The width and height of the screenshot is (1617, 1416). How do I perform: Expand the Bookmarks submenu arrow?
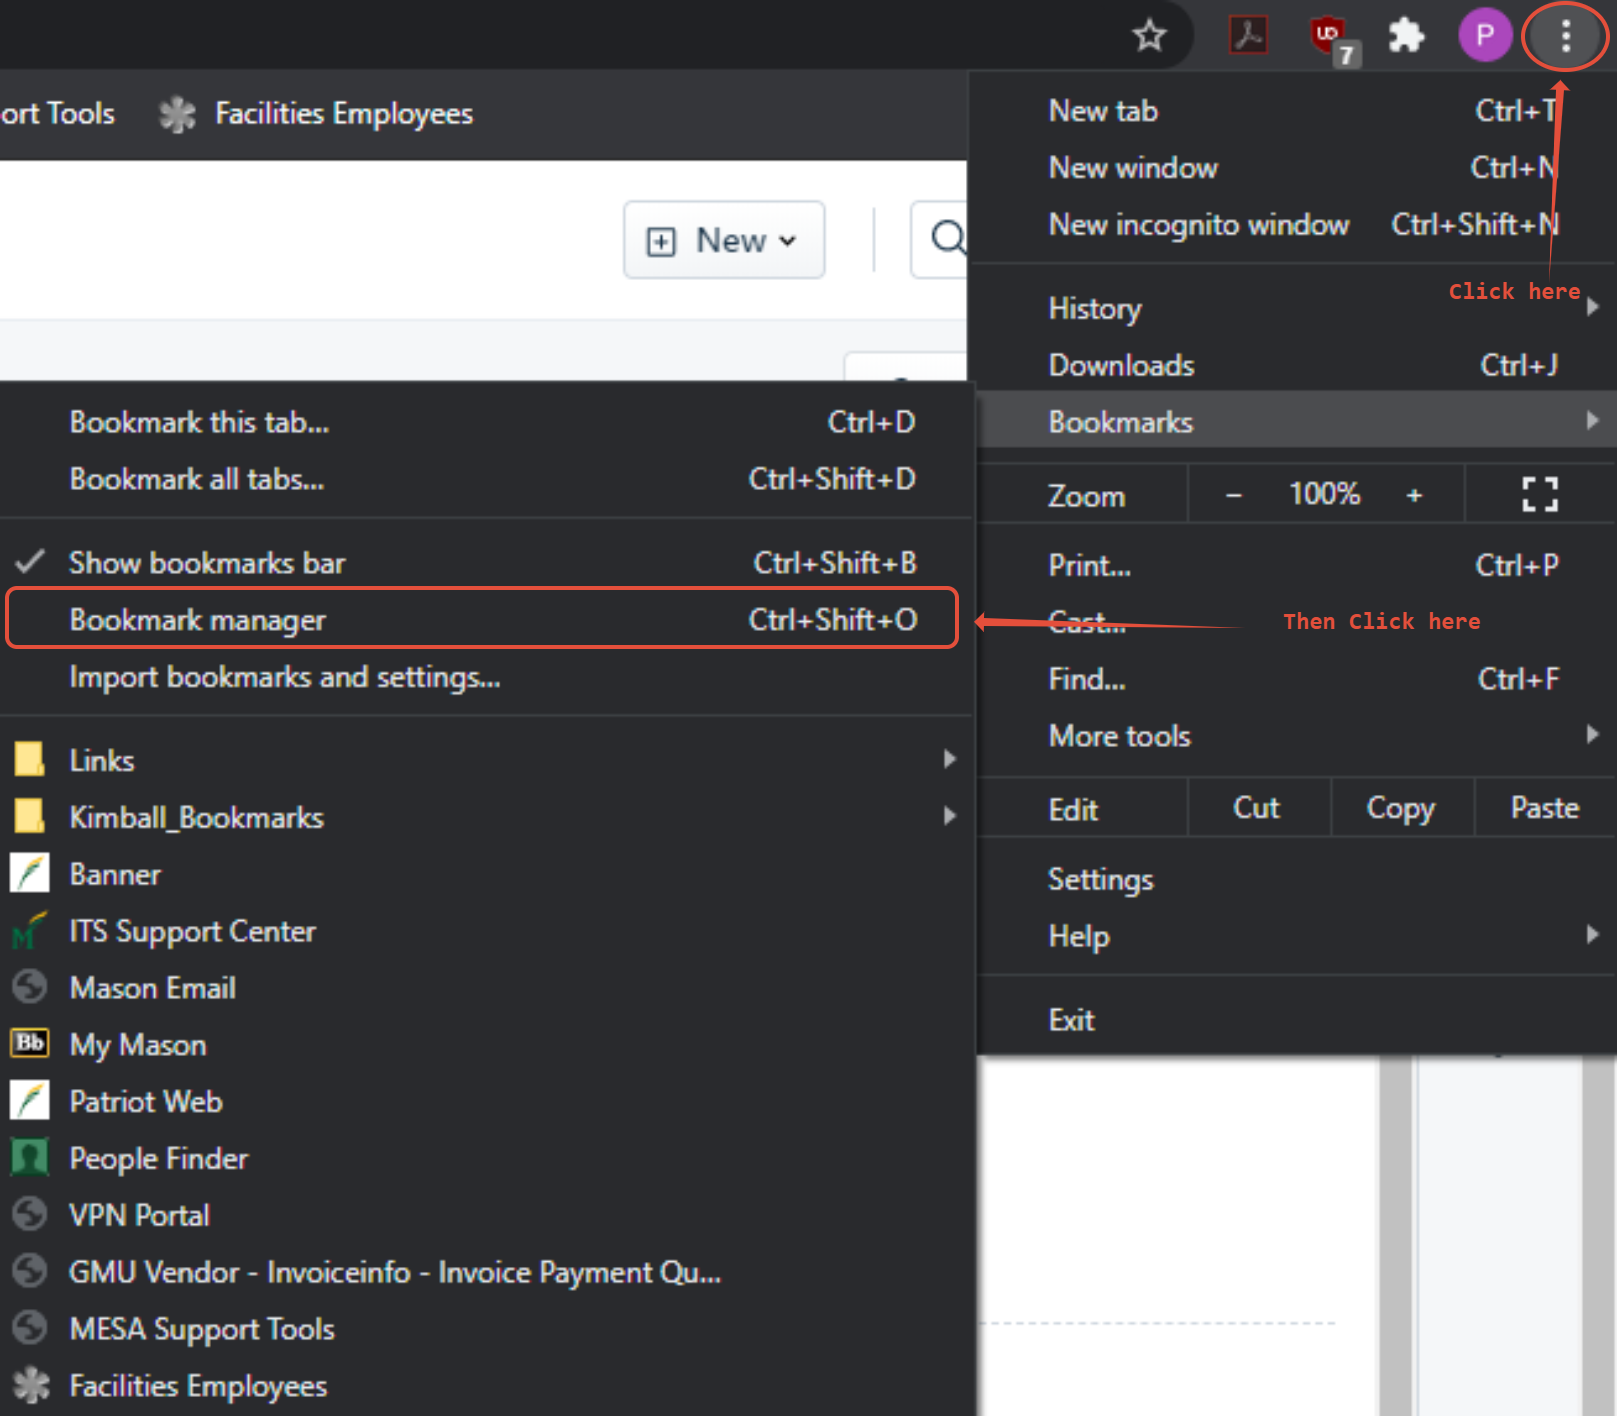(x=1592, y=421)
